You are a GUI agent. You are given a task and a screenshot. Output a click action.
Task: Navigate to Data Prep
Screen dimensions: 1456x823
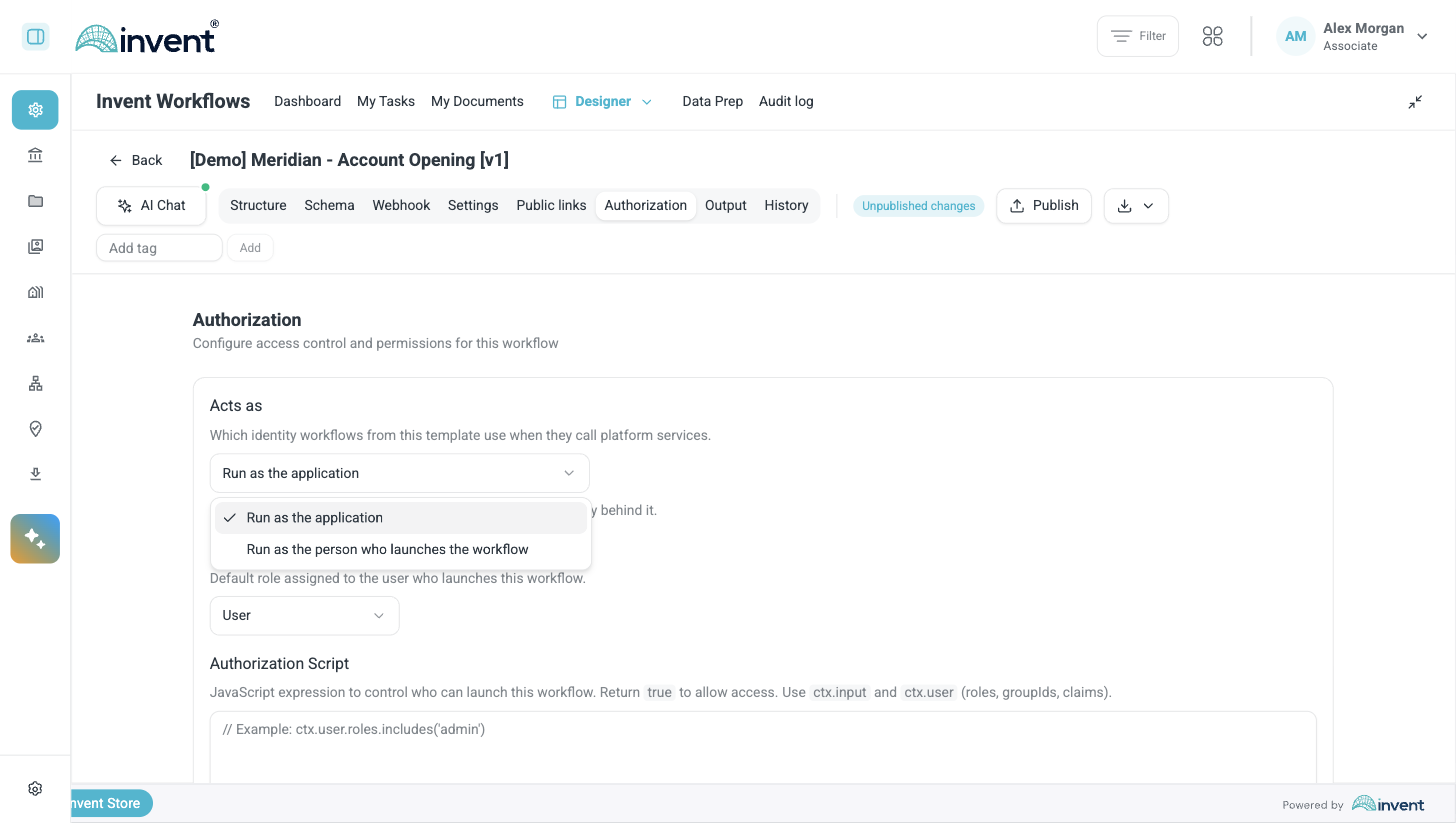coord(712,101)
